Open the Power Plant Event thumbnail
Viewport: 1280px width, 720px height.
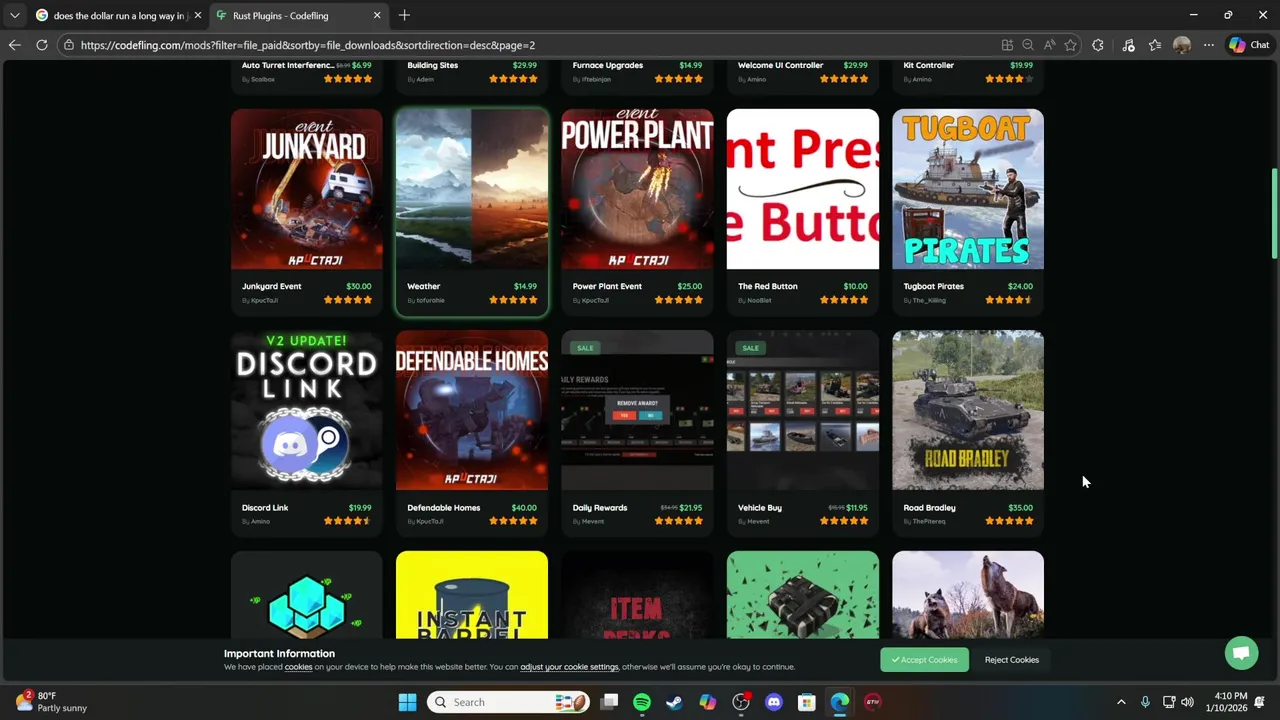637,189
